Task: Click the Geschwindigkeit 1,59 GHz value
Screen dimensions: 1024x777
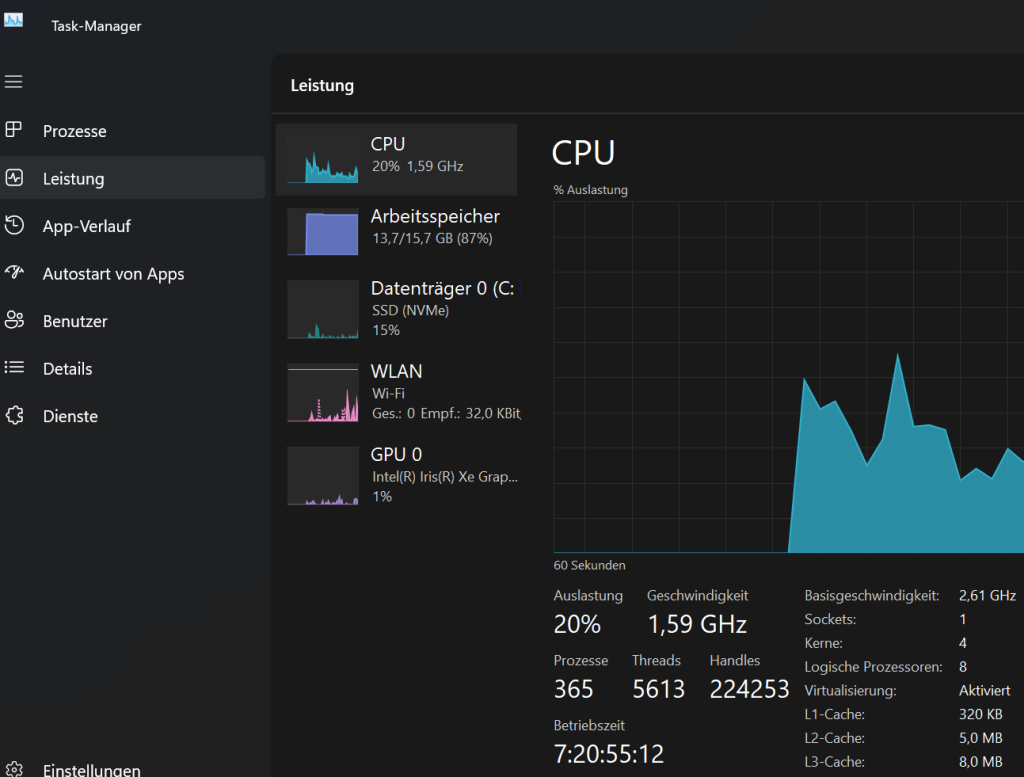Action: click(x=697, y=624)
